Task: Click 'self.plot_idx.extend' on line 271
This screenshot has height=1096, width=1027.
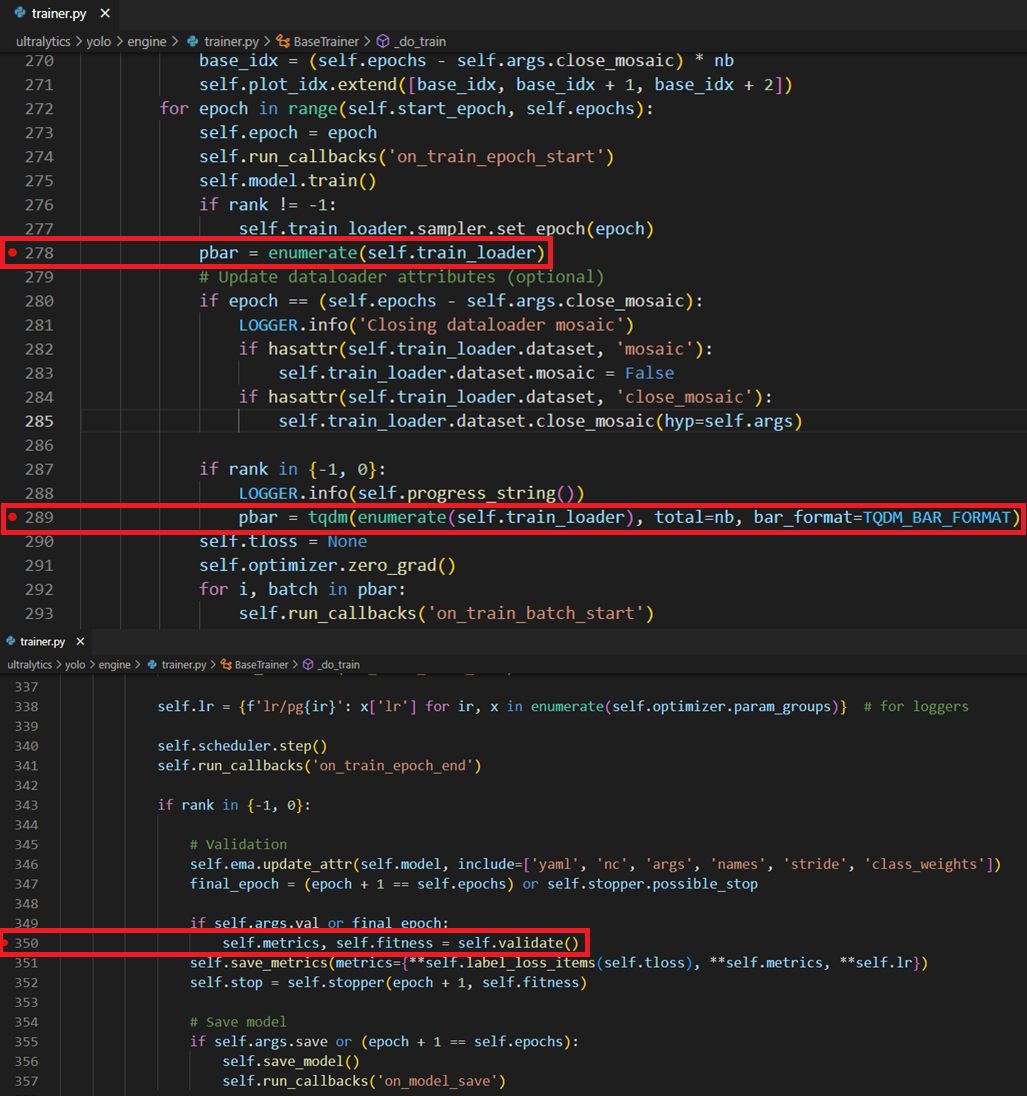Action: pyautogui.click(x=298, y=85)
